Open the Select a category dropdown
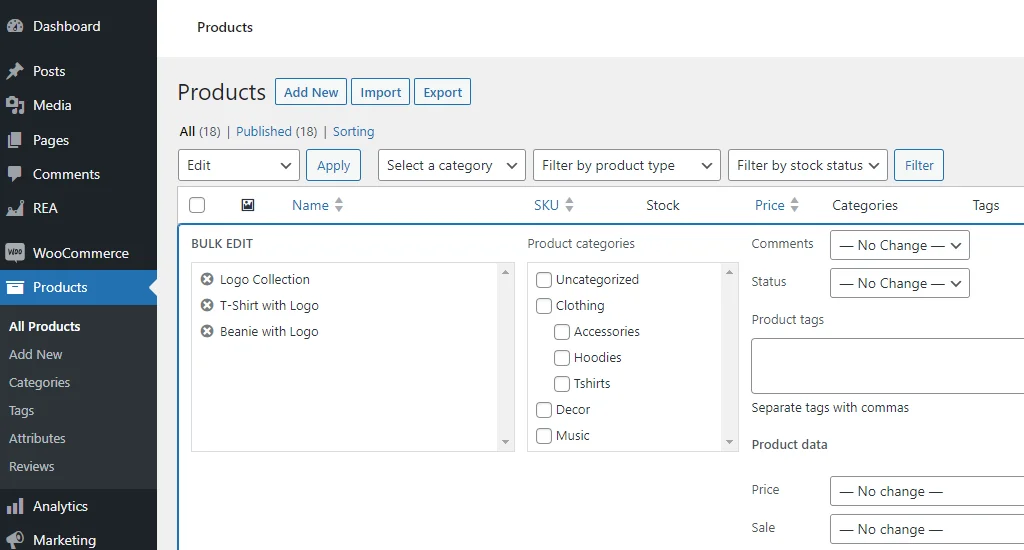1024x550 pixels. pyautogui.click(x=451, y=165)
